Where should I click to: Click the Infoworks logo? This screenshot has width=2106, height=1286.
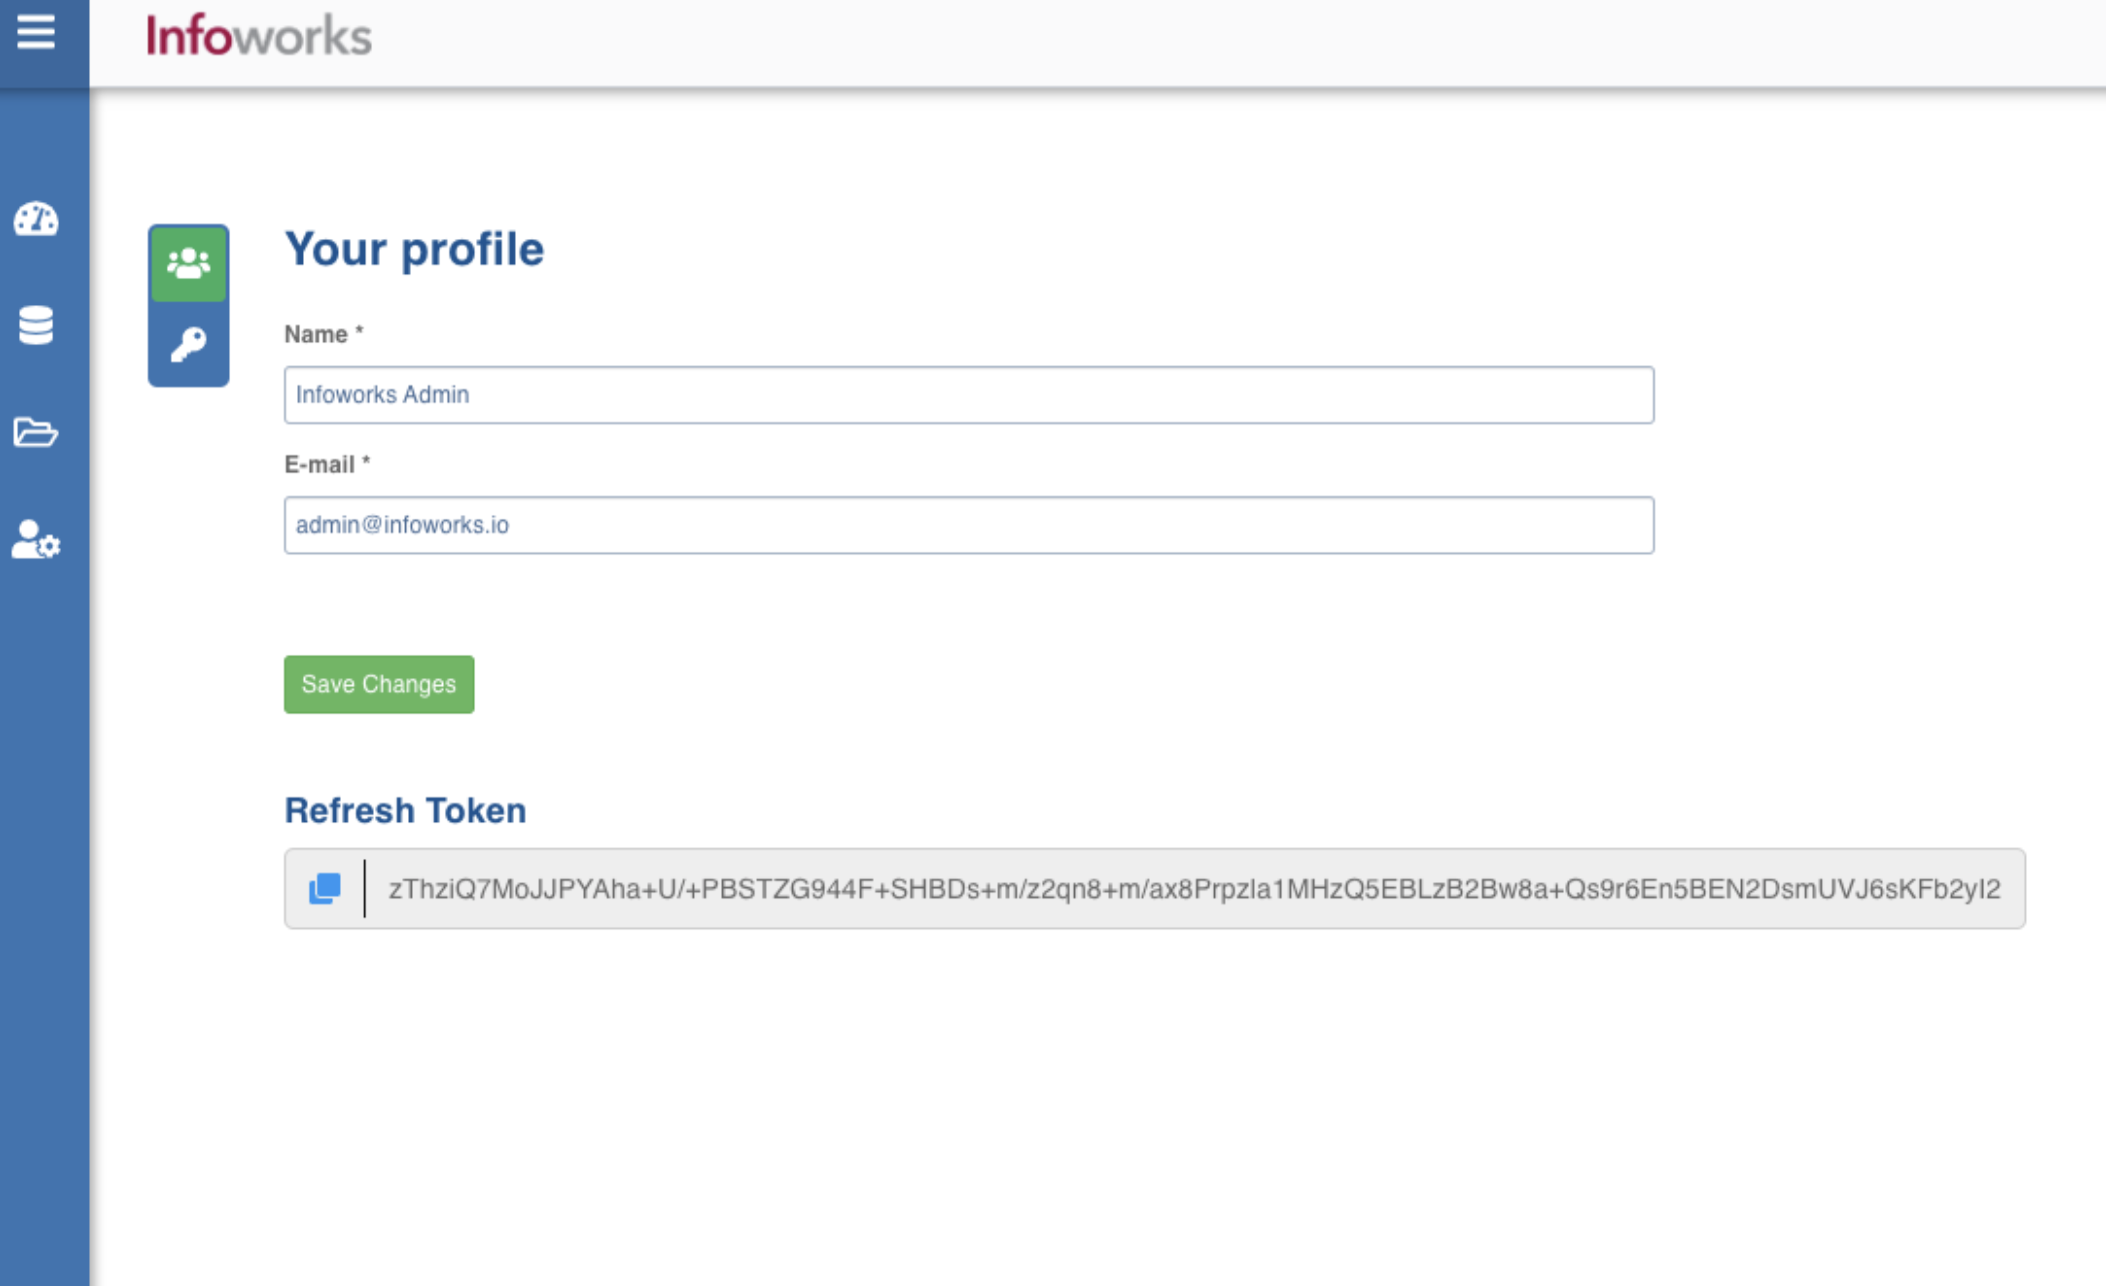(259, 36)
